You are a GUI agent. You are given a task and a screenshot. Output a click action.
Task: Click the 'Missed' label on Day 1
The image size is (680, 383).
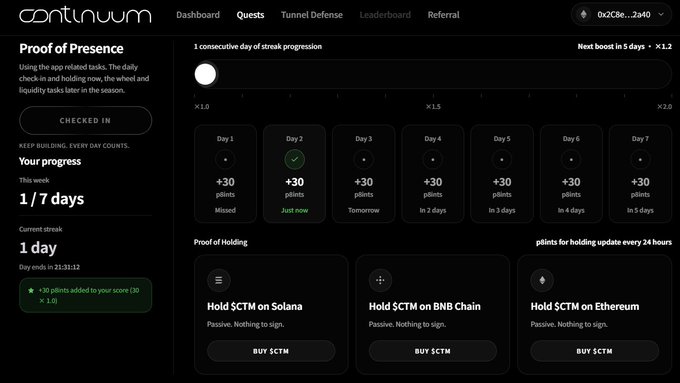225,210
